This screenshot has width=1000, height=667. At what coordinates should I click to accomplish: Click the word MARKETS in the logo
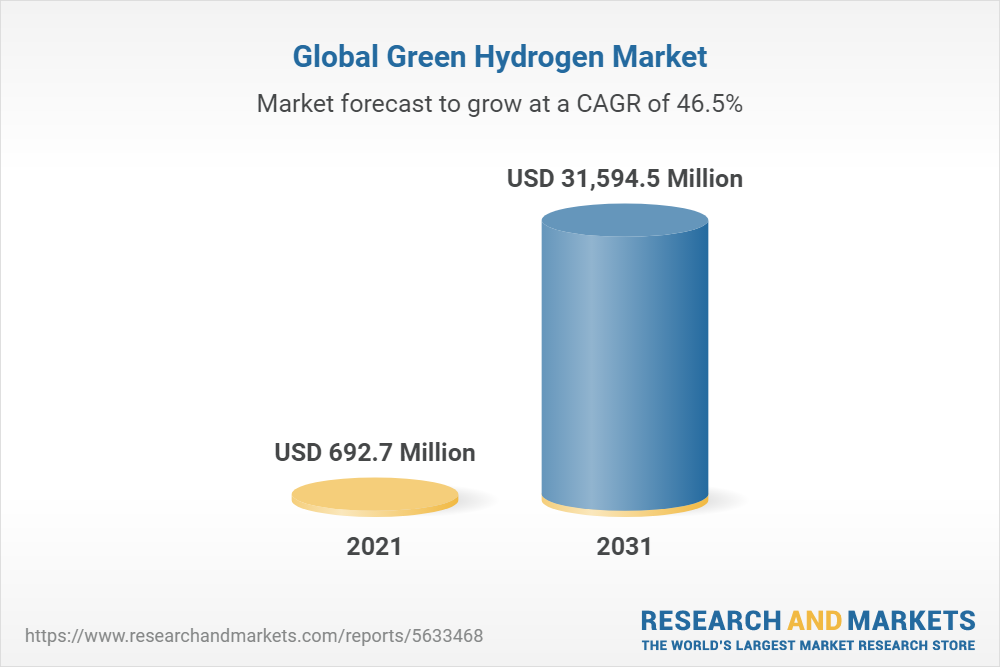(912, 619)
